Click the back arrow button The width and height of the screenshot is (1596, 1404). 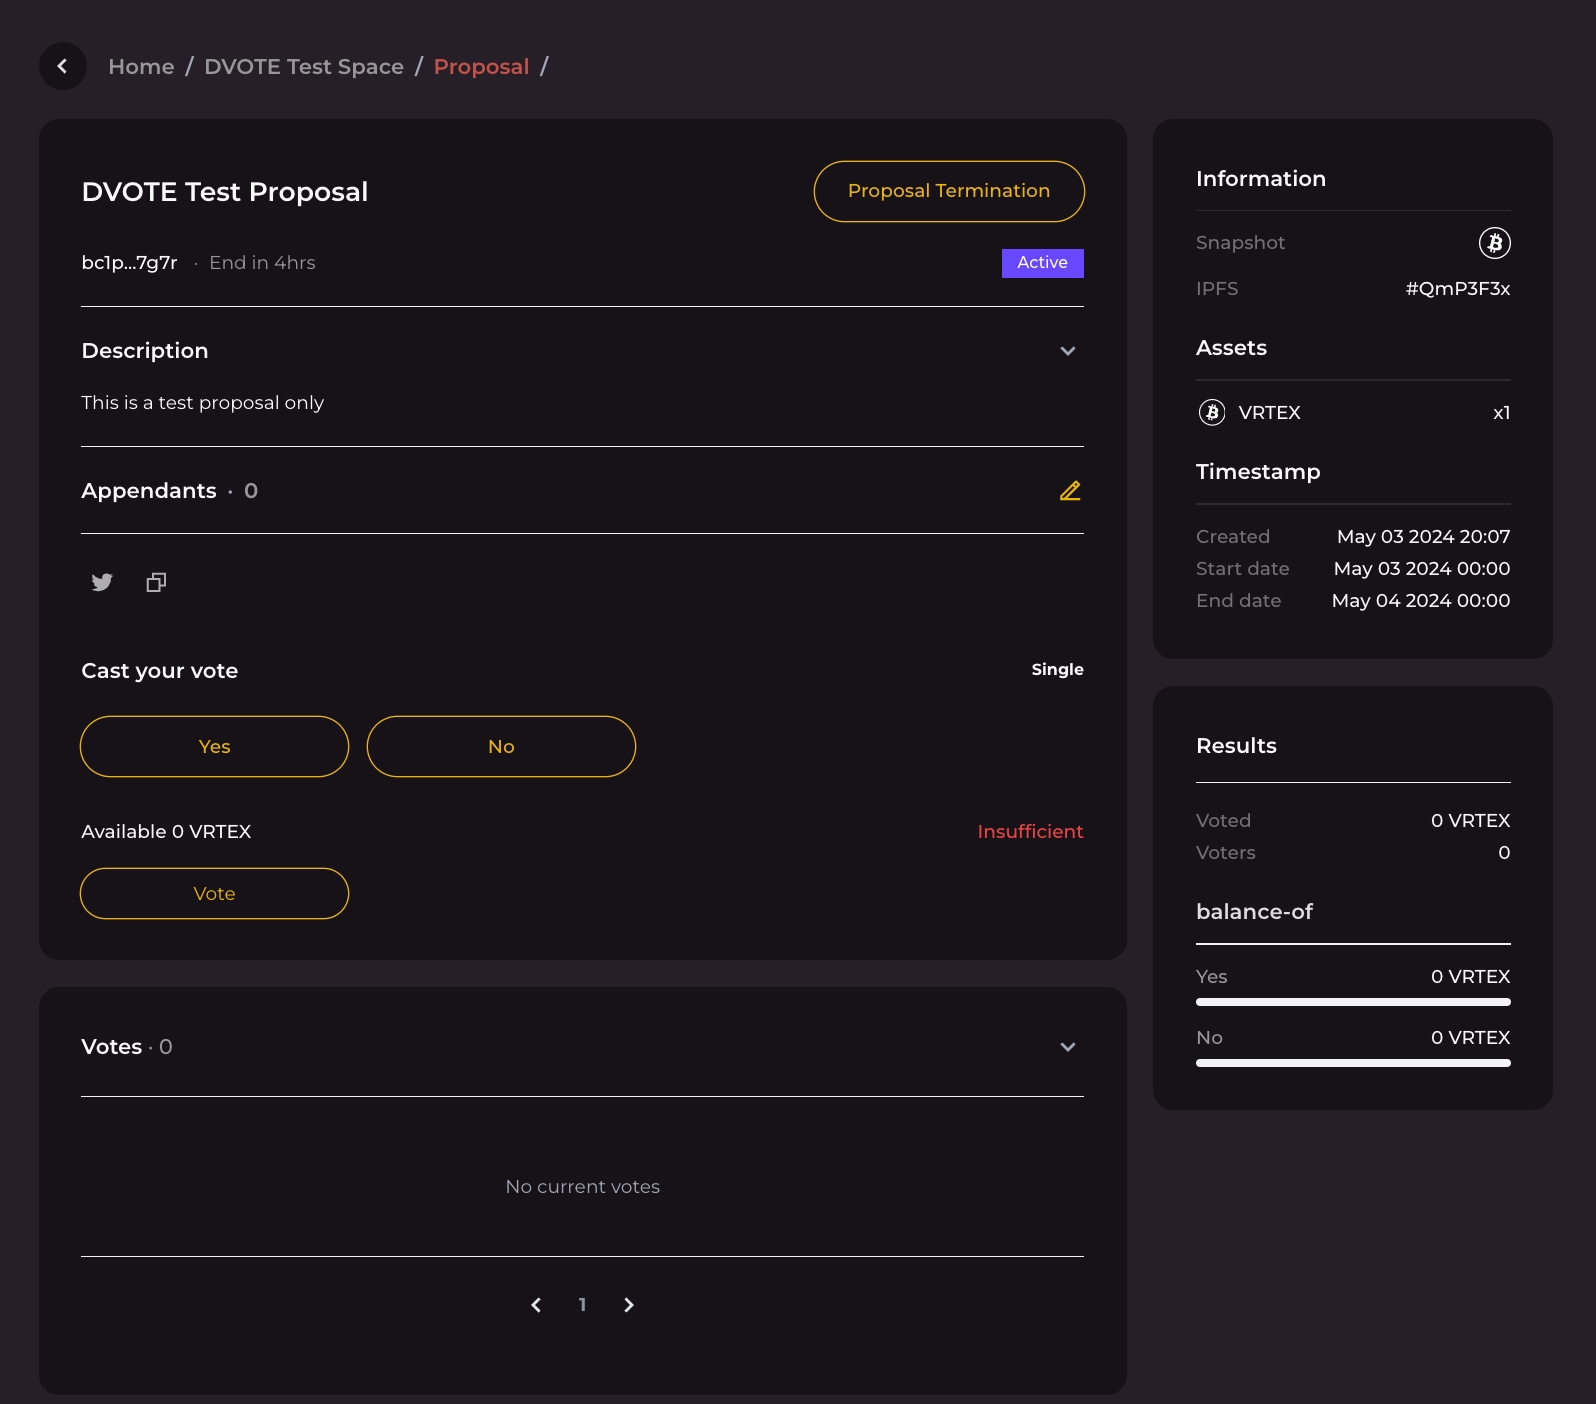pyautogui.click(x=62, y=66)
